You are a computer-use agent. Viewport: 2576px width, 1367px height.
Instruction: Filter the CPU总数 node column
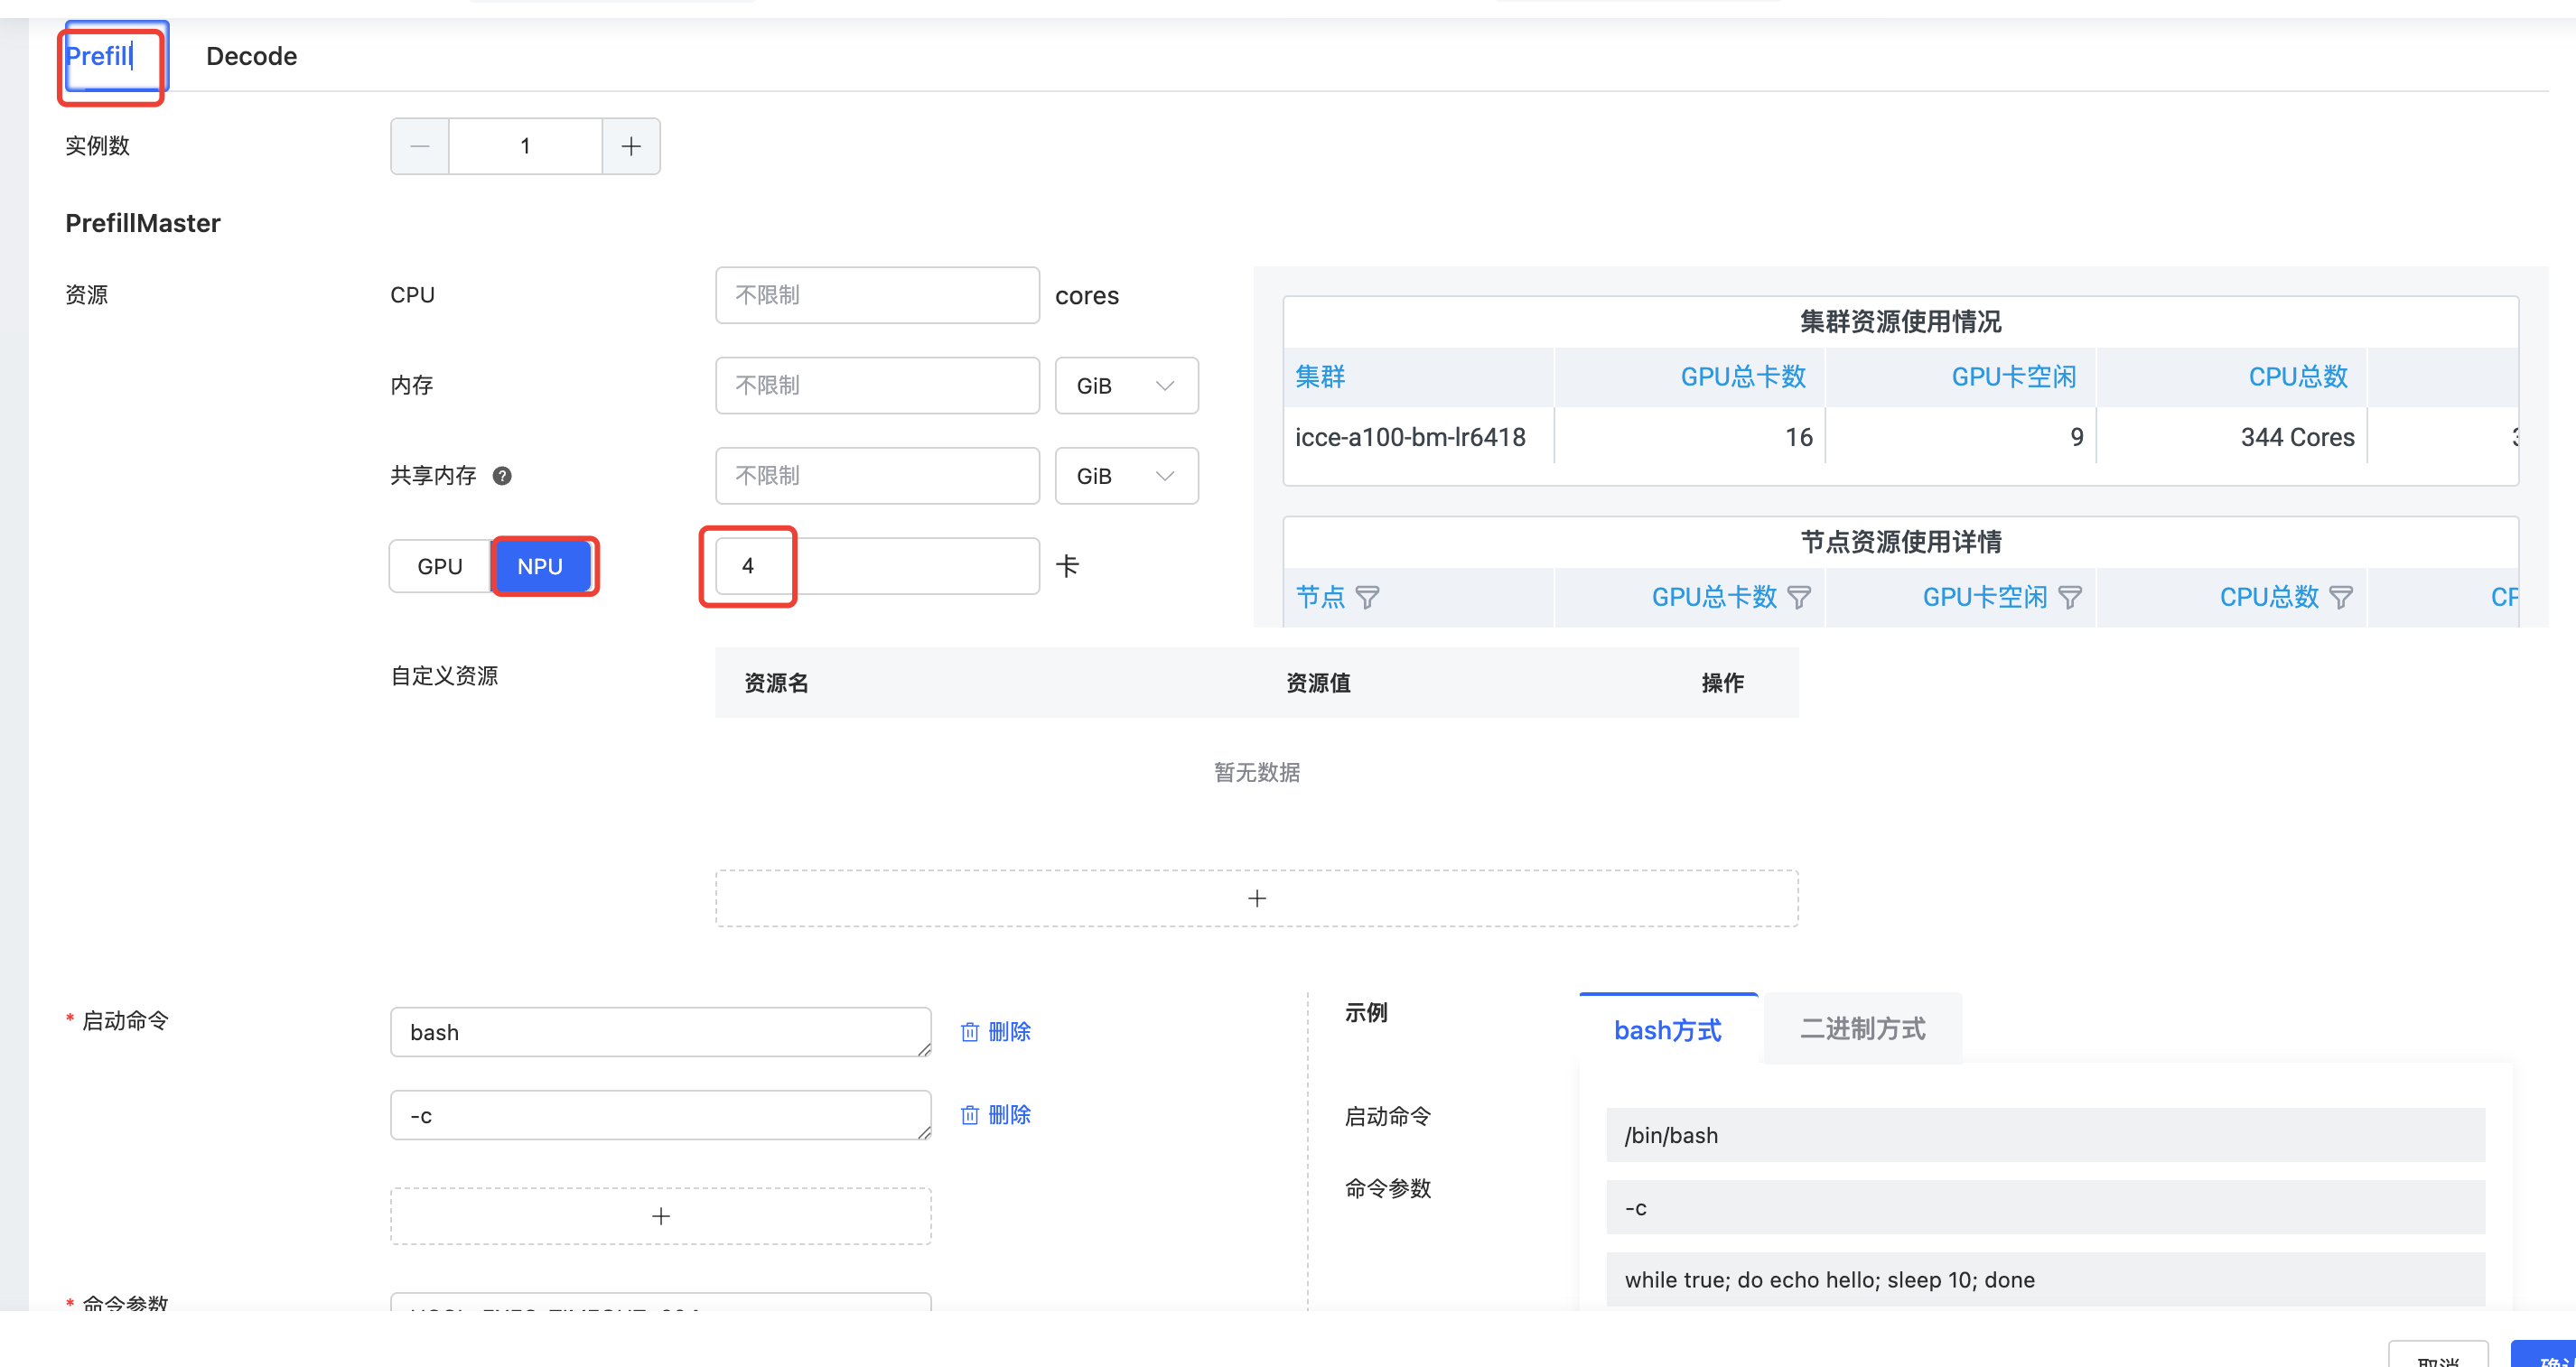point(2340,597)
